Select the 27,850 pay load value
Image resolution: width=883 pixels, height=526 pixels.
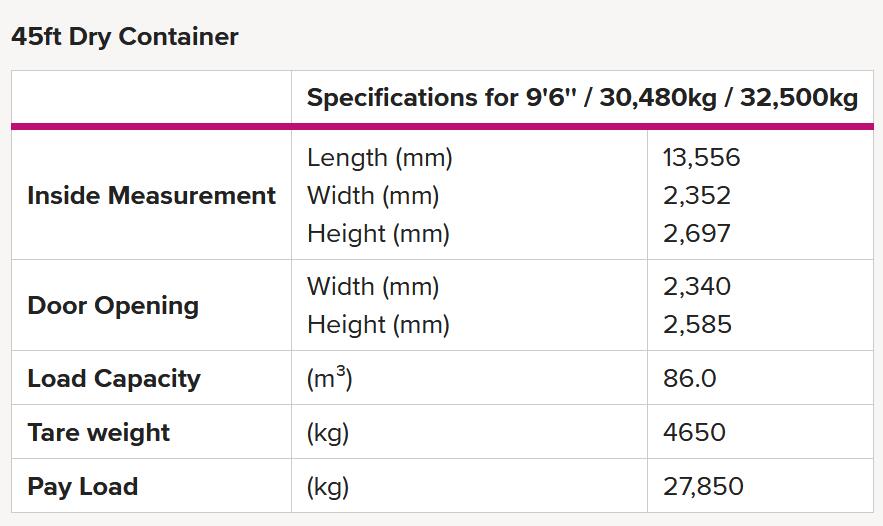tap(703, 487)
